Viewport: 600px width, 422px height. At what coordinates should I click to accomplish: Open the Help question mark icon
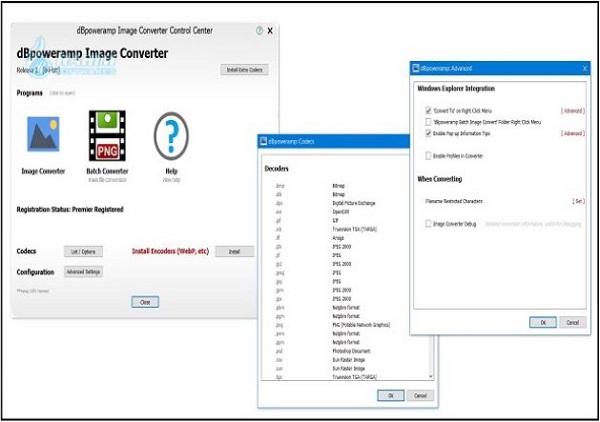[x=171, y=136]
